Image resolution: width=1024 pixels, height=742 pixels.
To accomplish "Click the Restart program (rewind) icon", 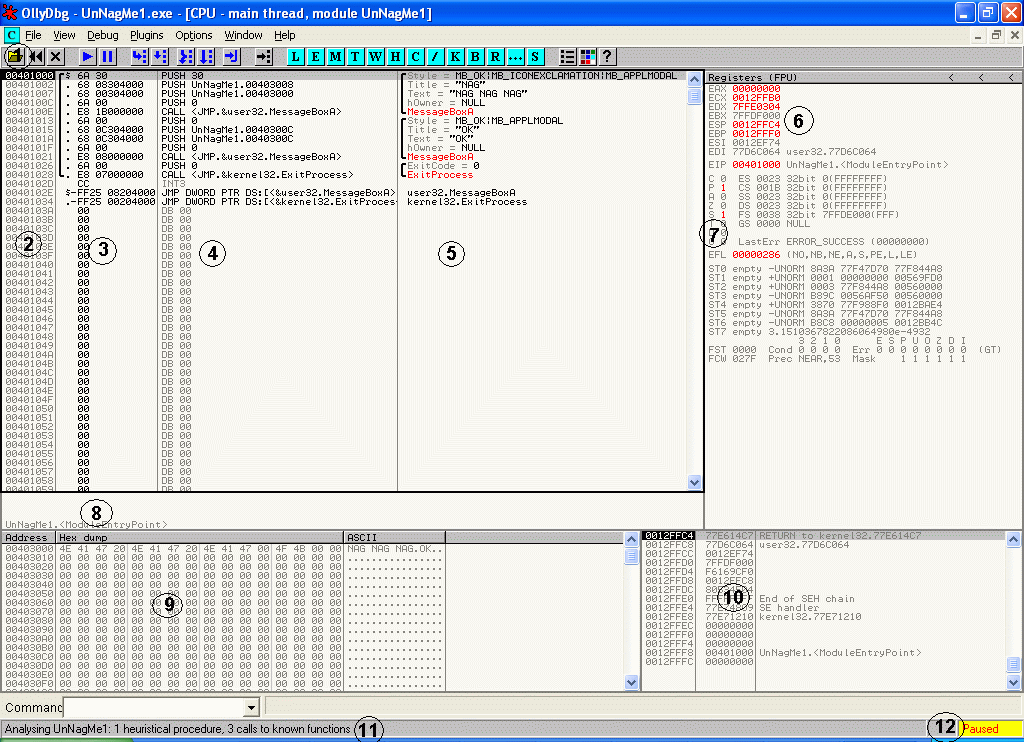I will coord(36,57).
